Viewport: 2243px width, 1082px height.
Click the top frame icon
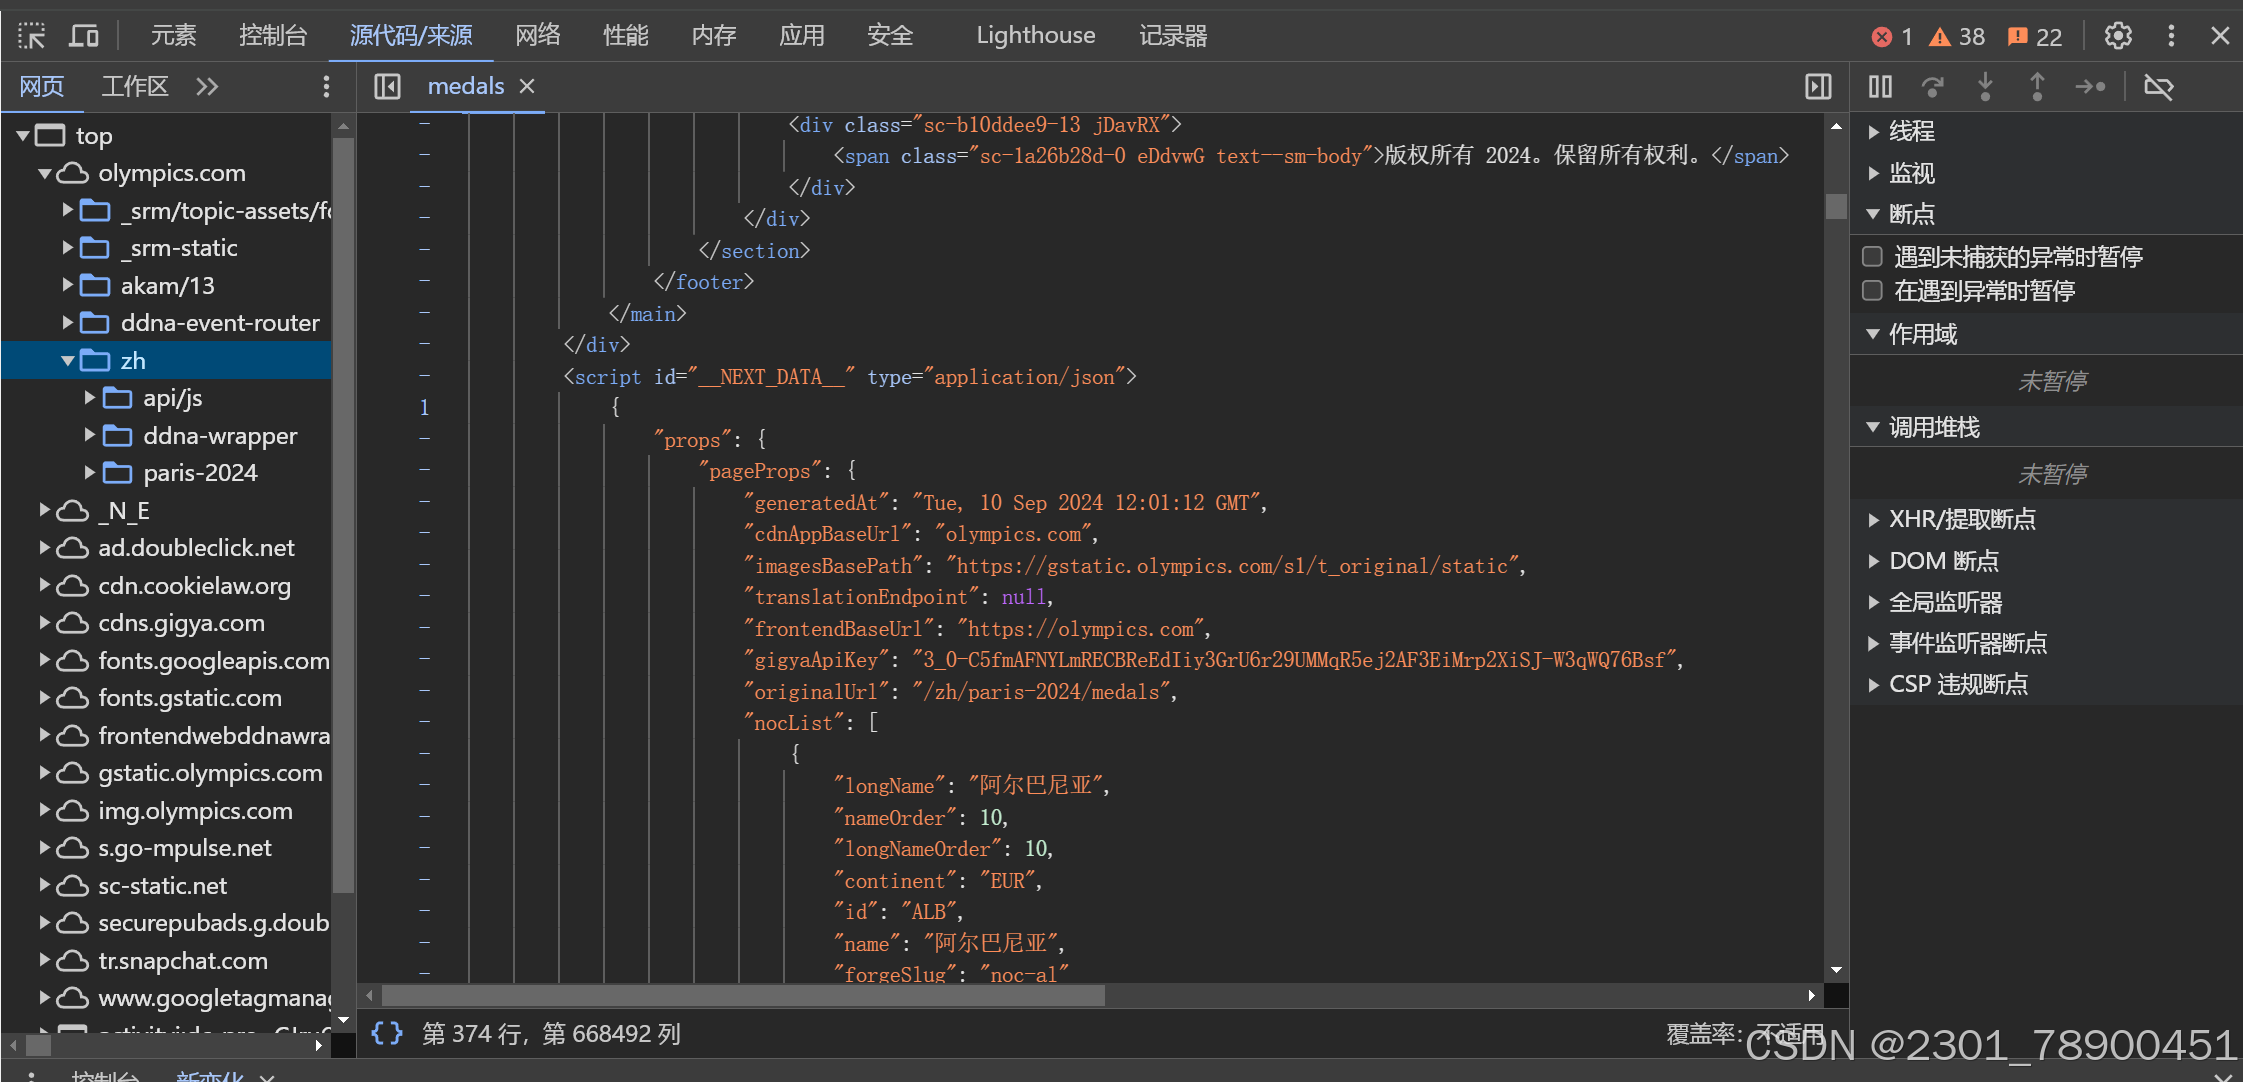coord(50,136)
